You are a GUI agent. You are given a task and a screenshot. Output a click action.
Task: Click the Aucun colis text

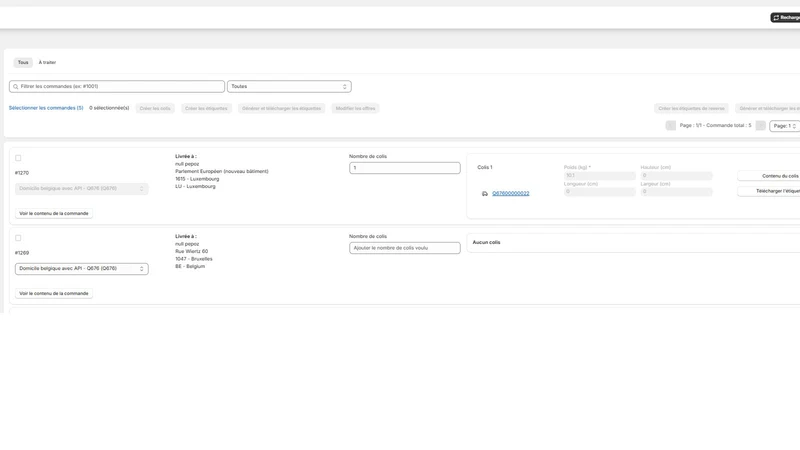pyautogui.click(x=486, y=242)
